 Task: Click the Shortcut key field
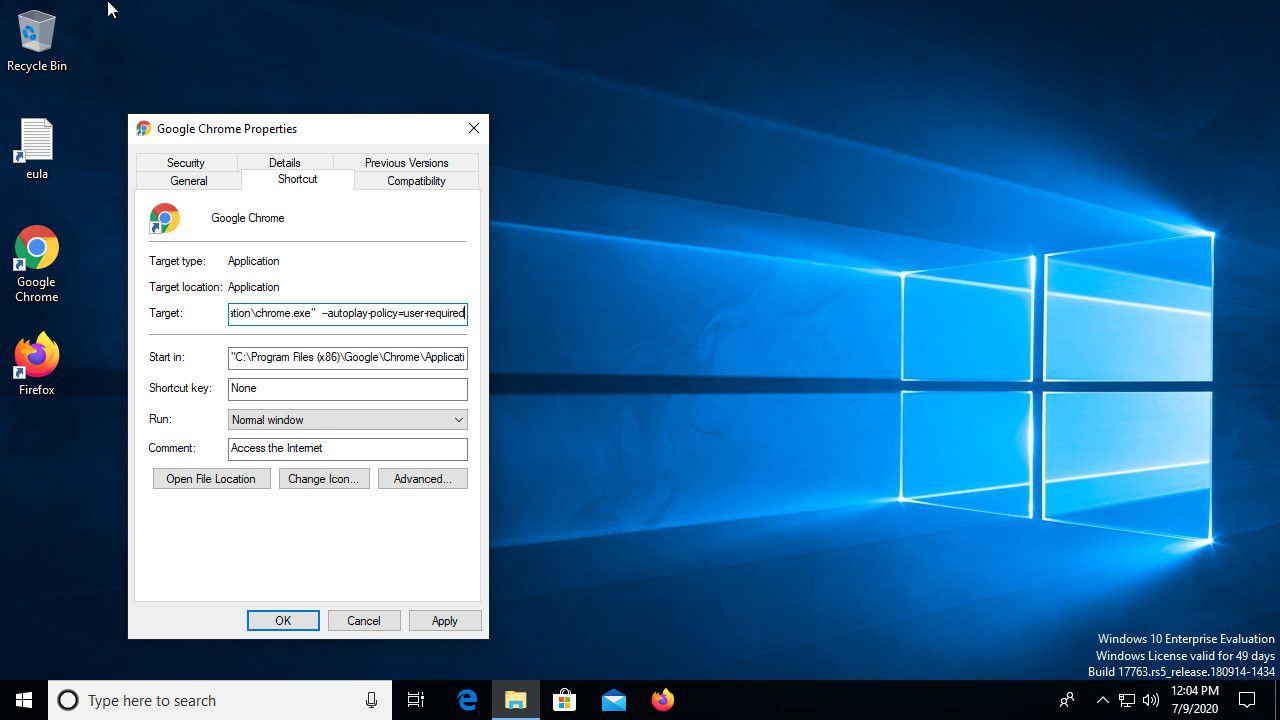[x=348, y=388]
